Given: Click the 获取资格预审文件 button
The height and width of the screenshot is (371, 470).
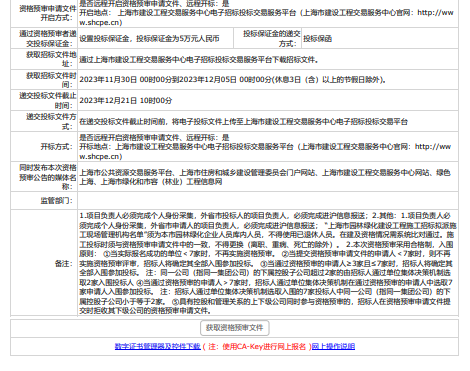Looking at the screenshot, I should pyautogui.click(x=235, y=328).
